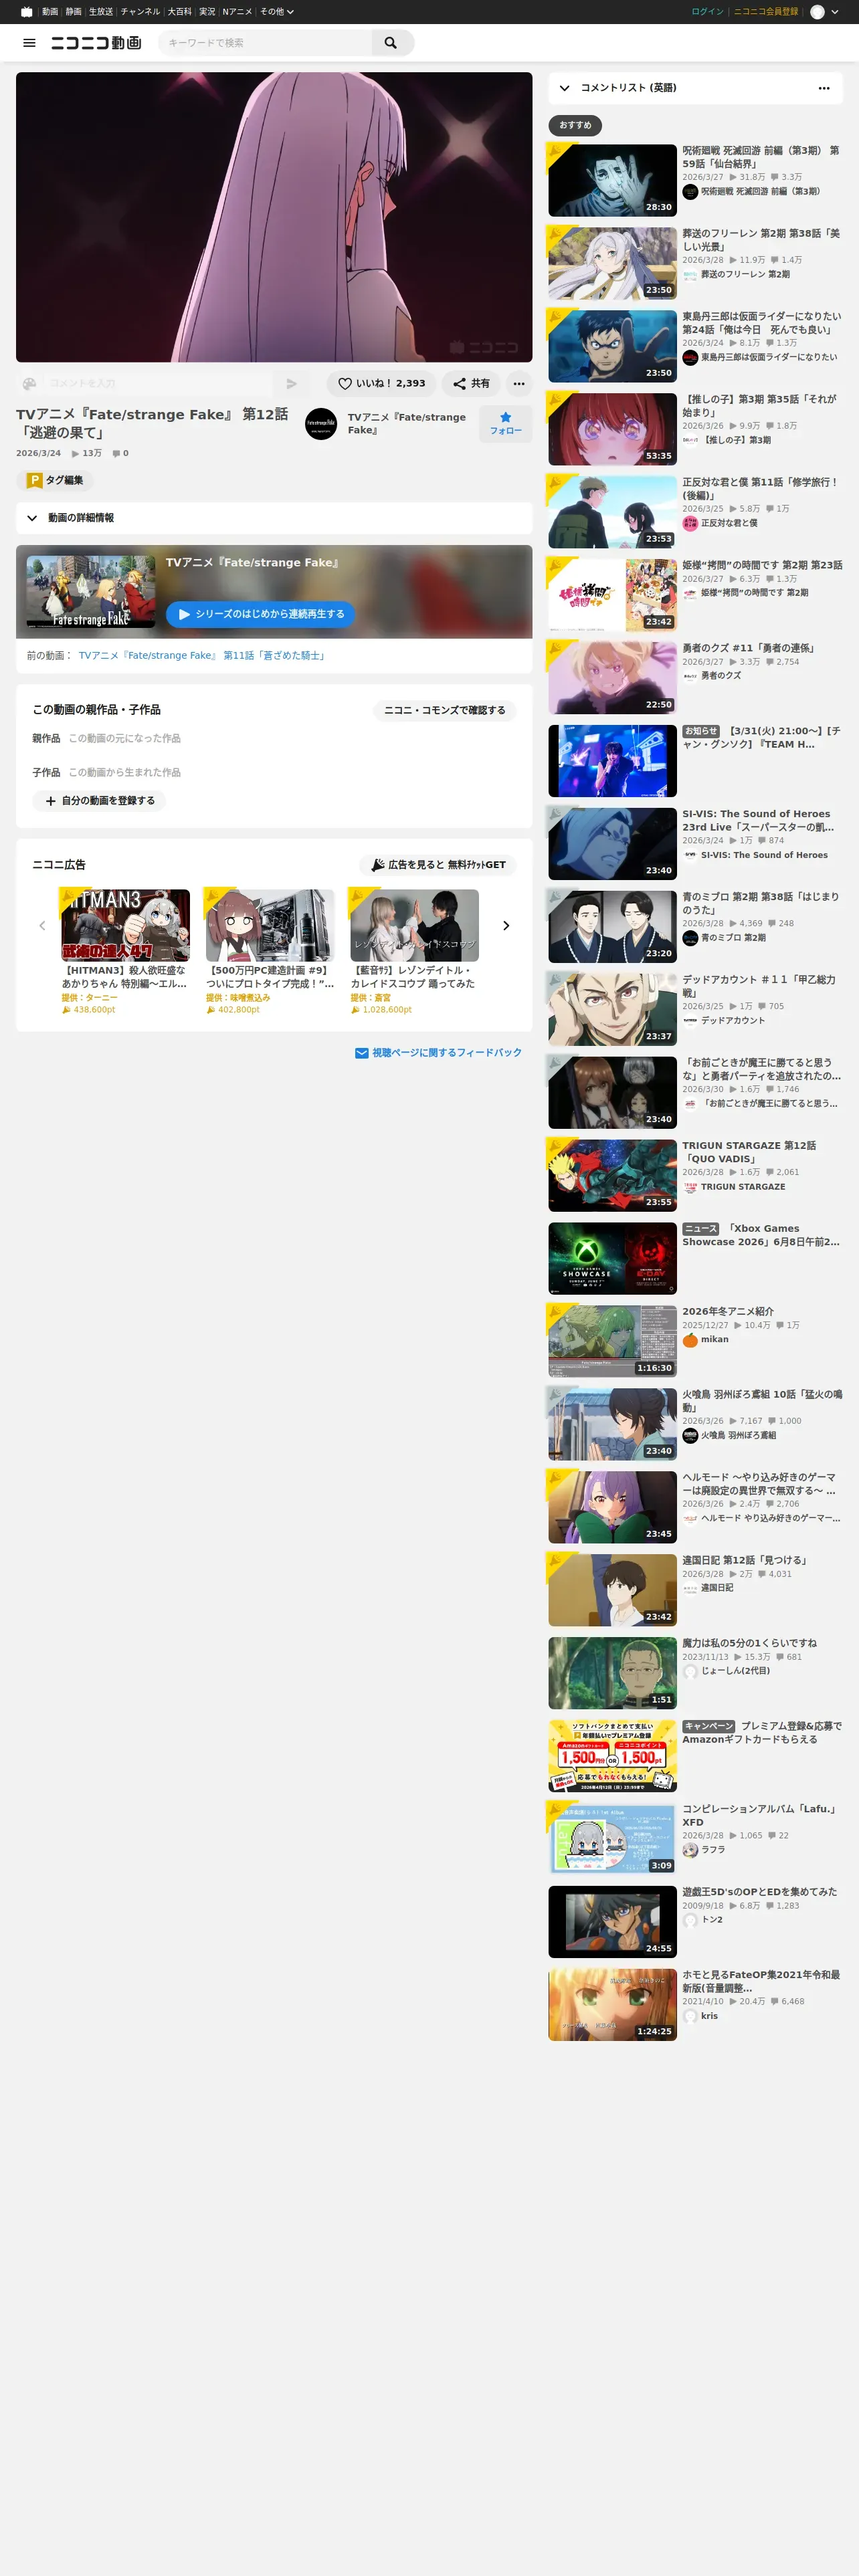Click the タグ編集 button
The image size is (859, 2576).
tap(55, 480)
